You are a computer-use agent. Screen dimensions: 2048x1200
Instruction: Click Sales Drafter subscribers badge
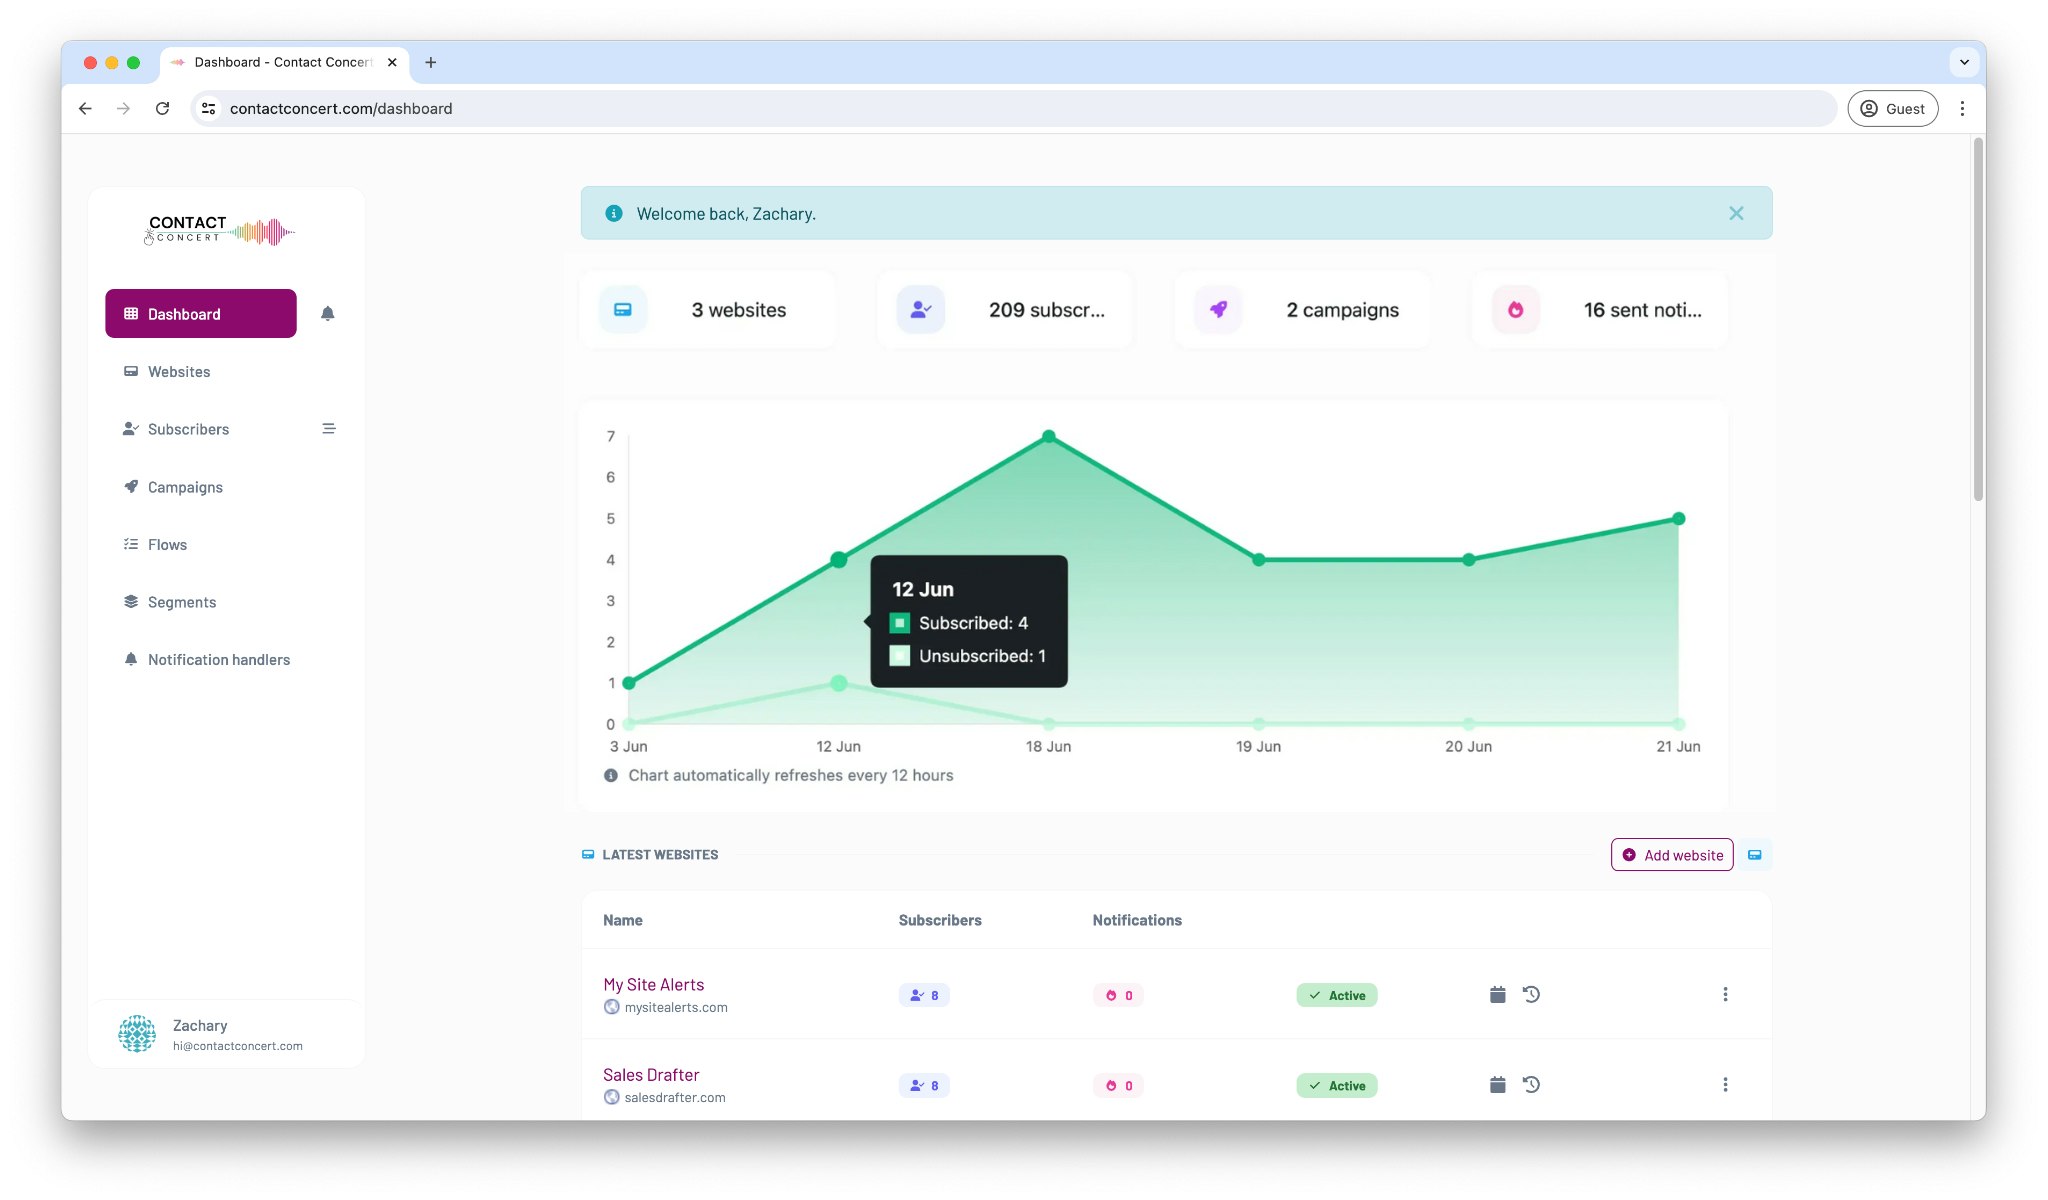[924, 1085]
